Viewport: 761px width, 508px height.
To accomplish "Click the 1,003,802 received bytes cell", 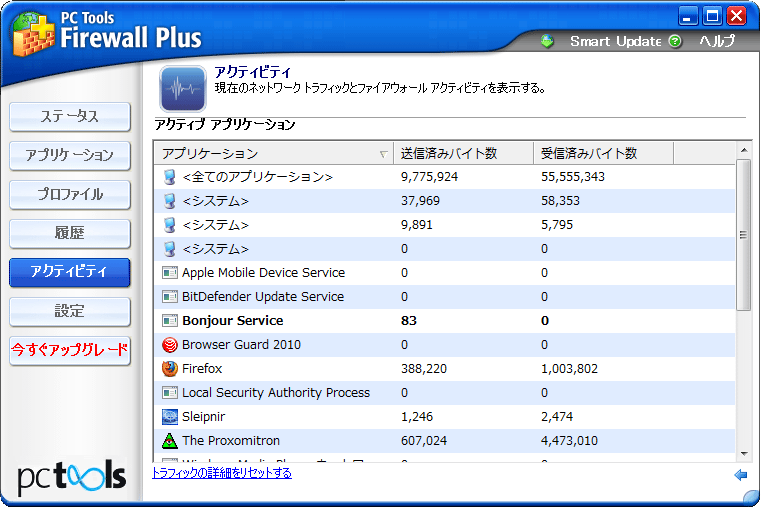I will [569, 369].
